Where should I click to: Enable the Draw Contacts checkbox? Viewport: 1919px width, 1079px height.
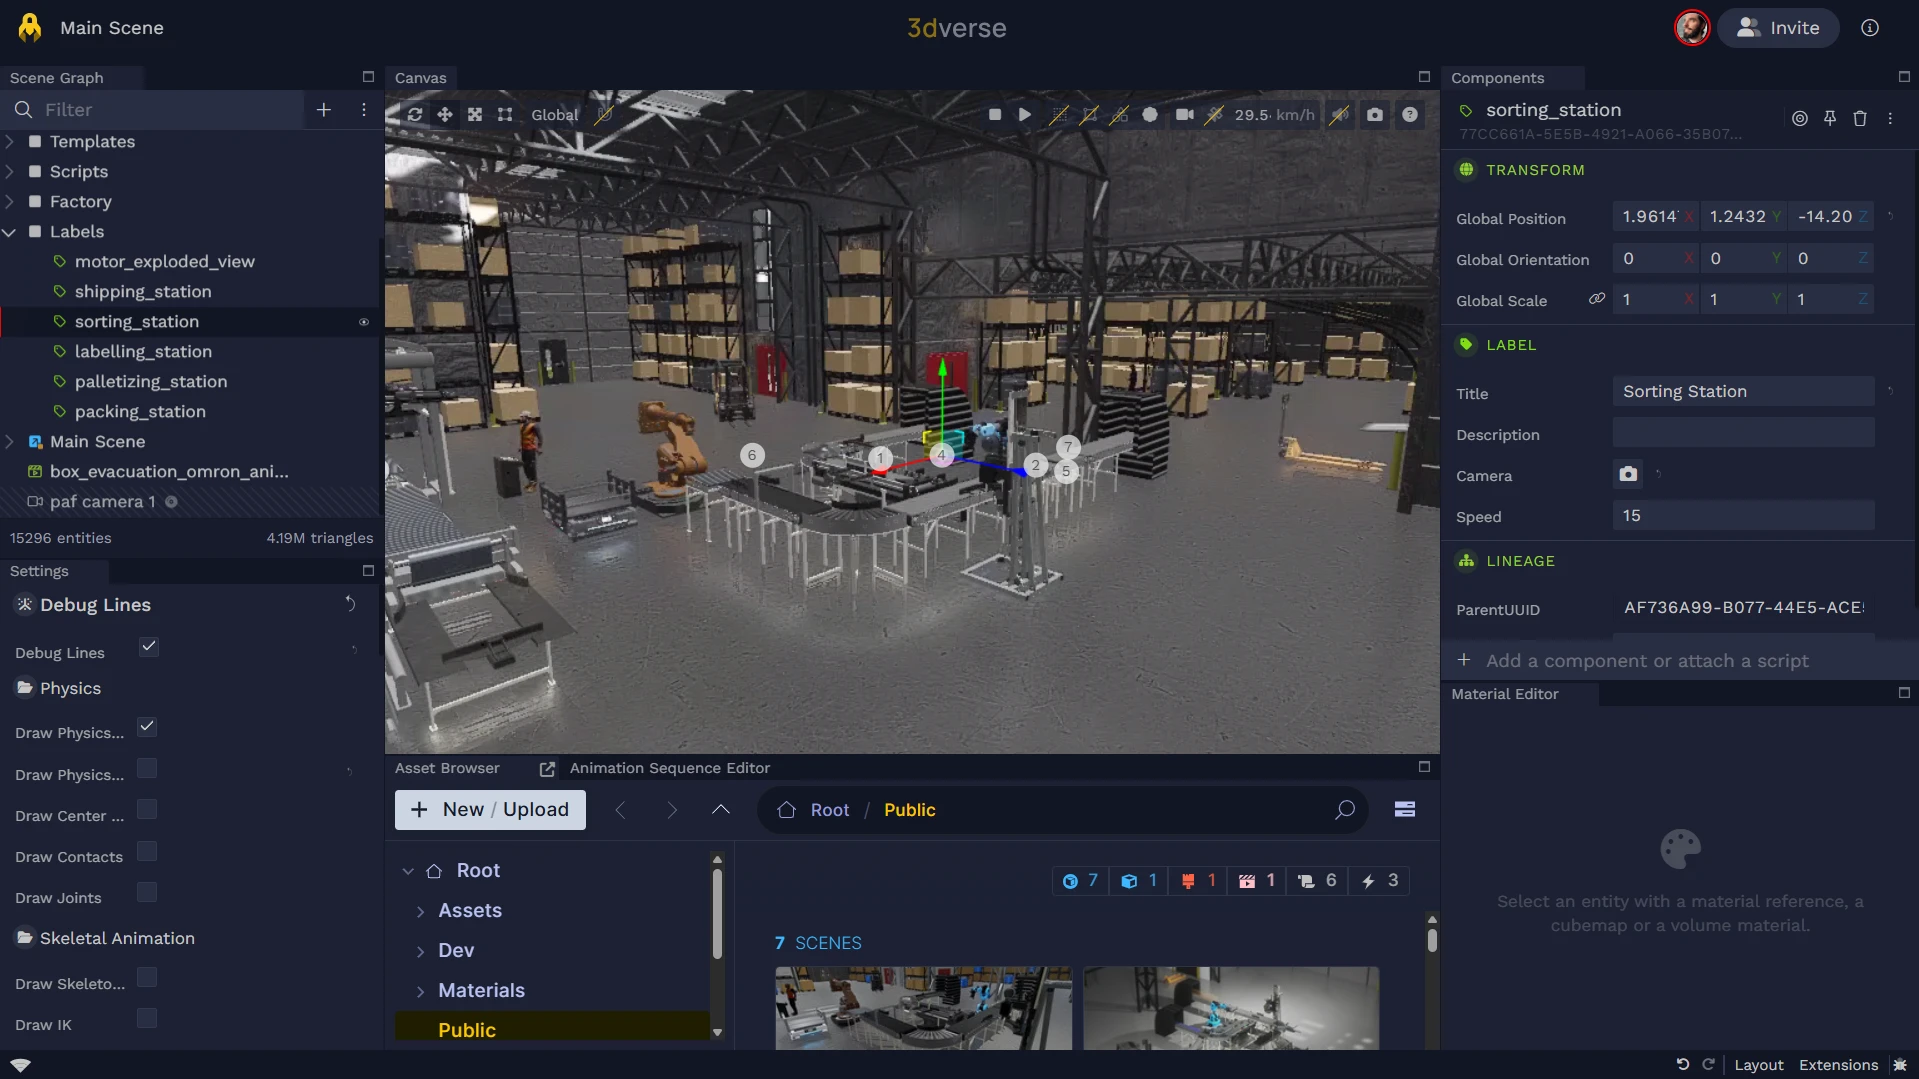click(147, 852)
